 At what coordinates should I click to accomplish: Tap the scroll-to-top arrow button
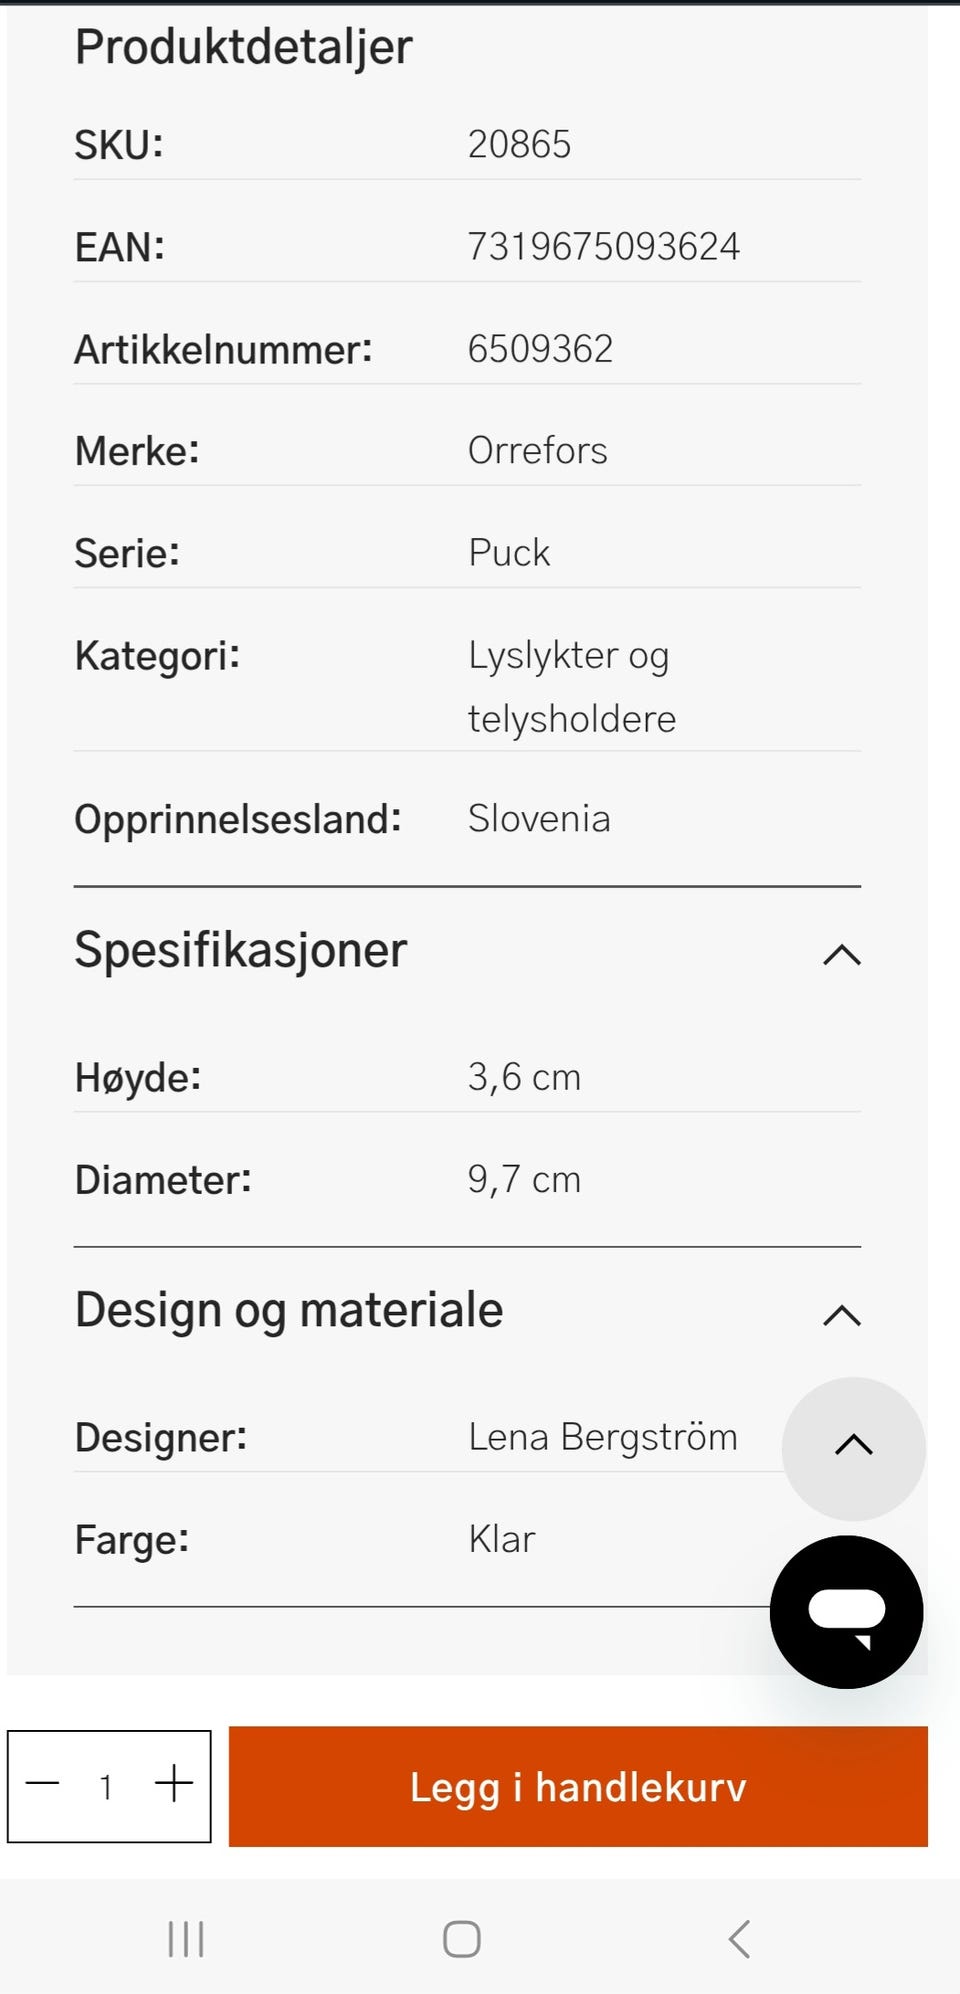coord(853,1448)
